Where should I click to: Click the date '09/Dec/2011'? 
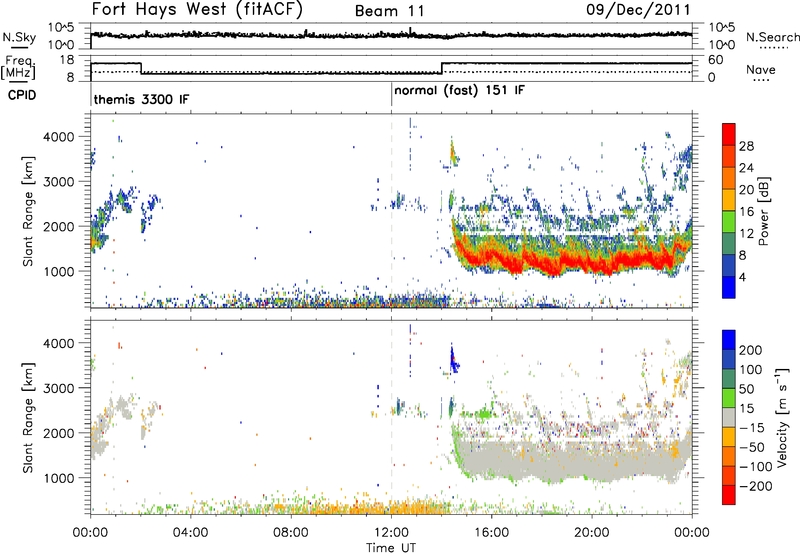pos(638,9)
